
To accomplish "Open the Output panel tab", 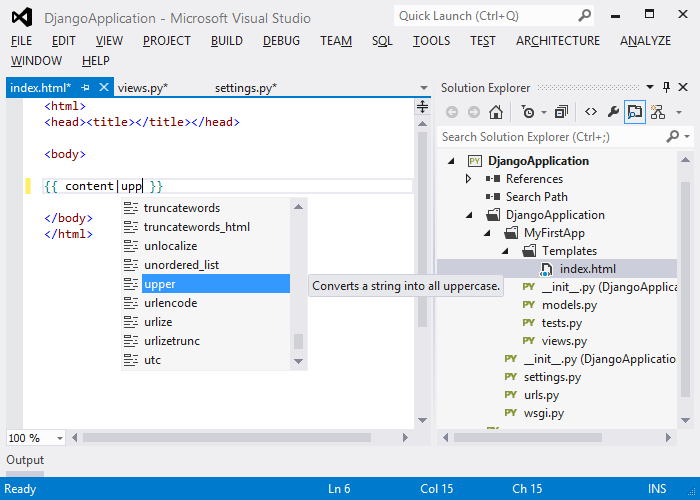I will click(x=25, y=460).
